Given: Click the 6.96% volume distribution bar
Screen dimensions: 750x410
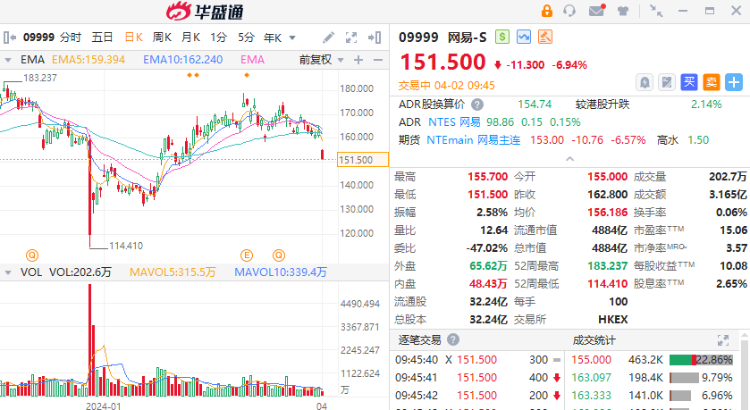Looking at the screenshot, I should pyautogui.click(x=680, y=396).
